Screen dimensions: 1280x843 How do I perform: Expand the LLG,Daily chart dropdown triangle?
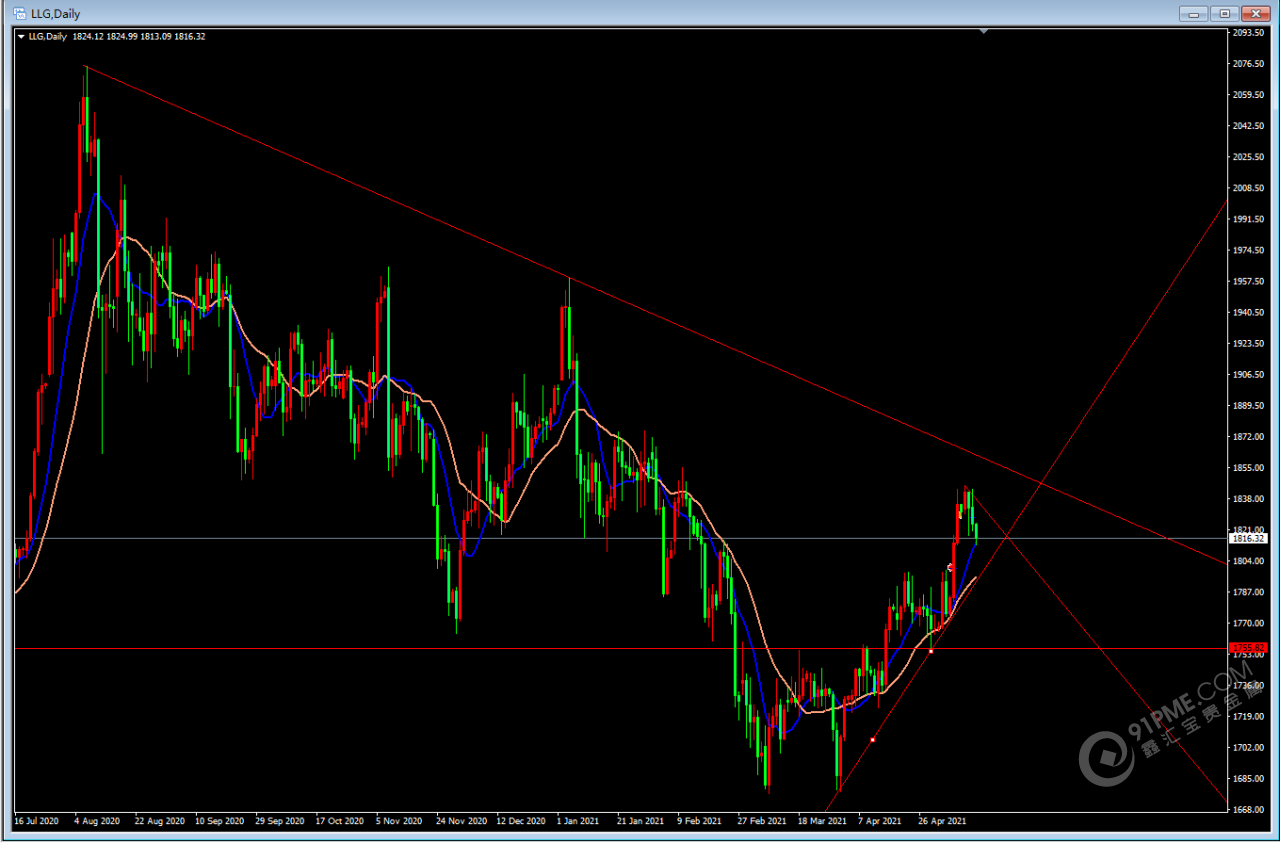pos(22,36)
